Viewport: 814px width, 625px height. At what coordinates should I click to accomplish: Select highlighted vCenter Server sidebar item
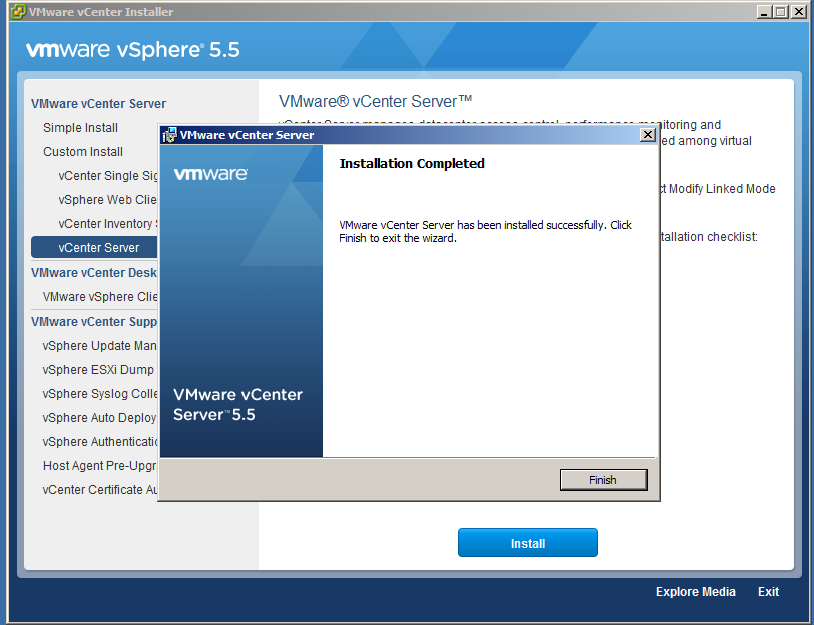pos(98,248)
